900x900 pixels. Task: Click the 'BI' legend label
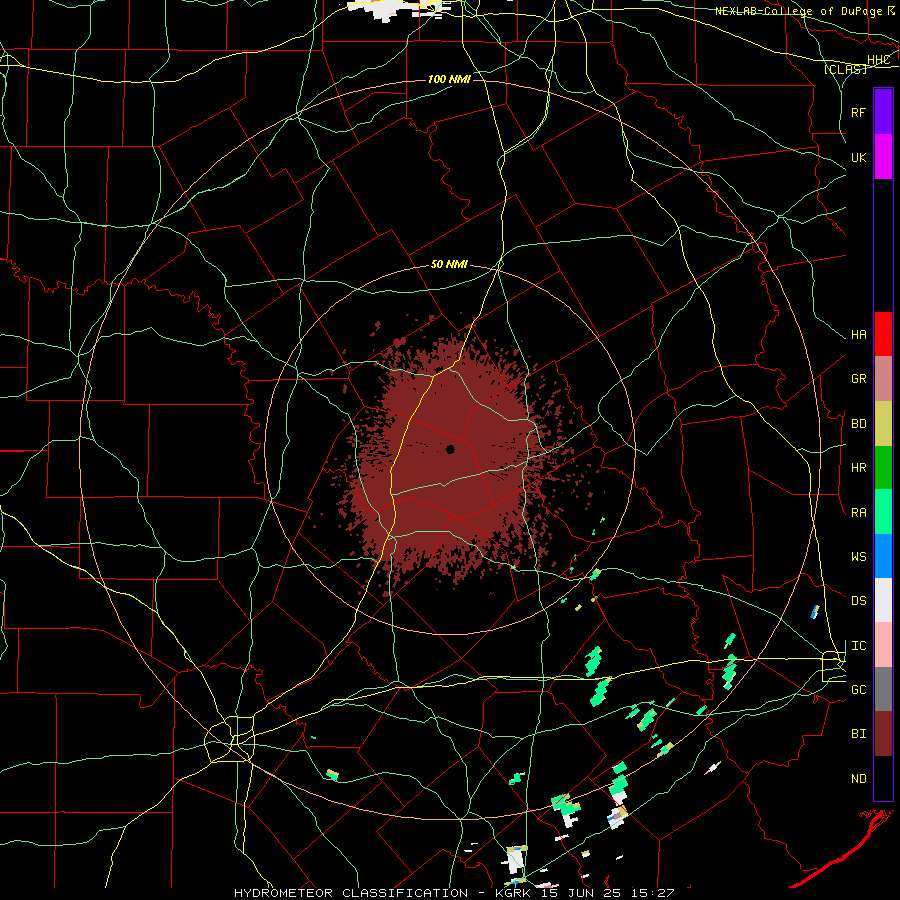(859, 734)
